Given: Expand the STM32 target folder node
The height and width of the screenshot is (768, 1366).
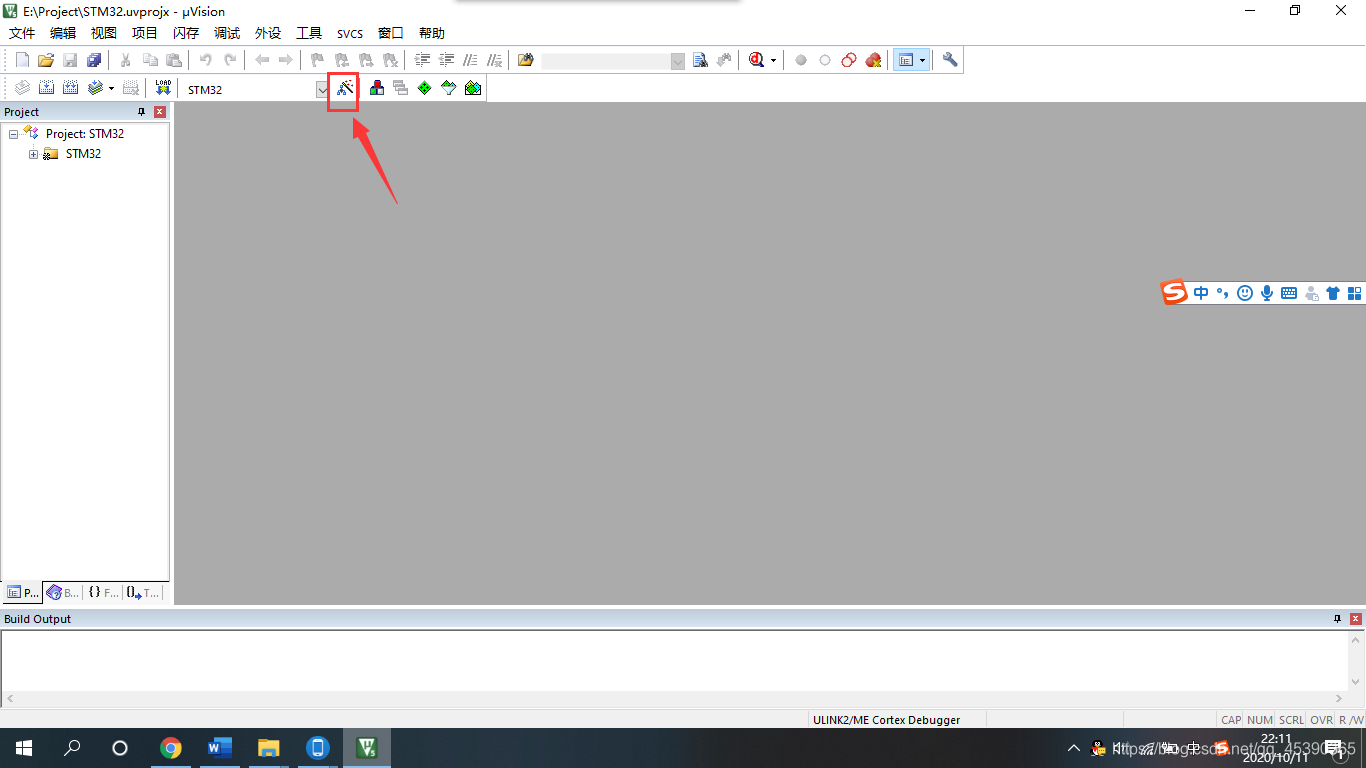Looking at the screenshot, I should [x=34, y=154].
